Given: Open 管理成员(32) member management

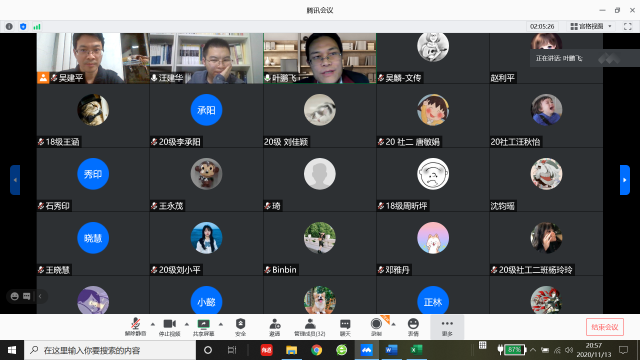Looking at the screenshot, I should point(310,327).
